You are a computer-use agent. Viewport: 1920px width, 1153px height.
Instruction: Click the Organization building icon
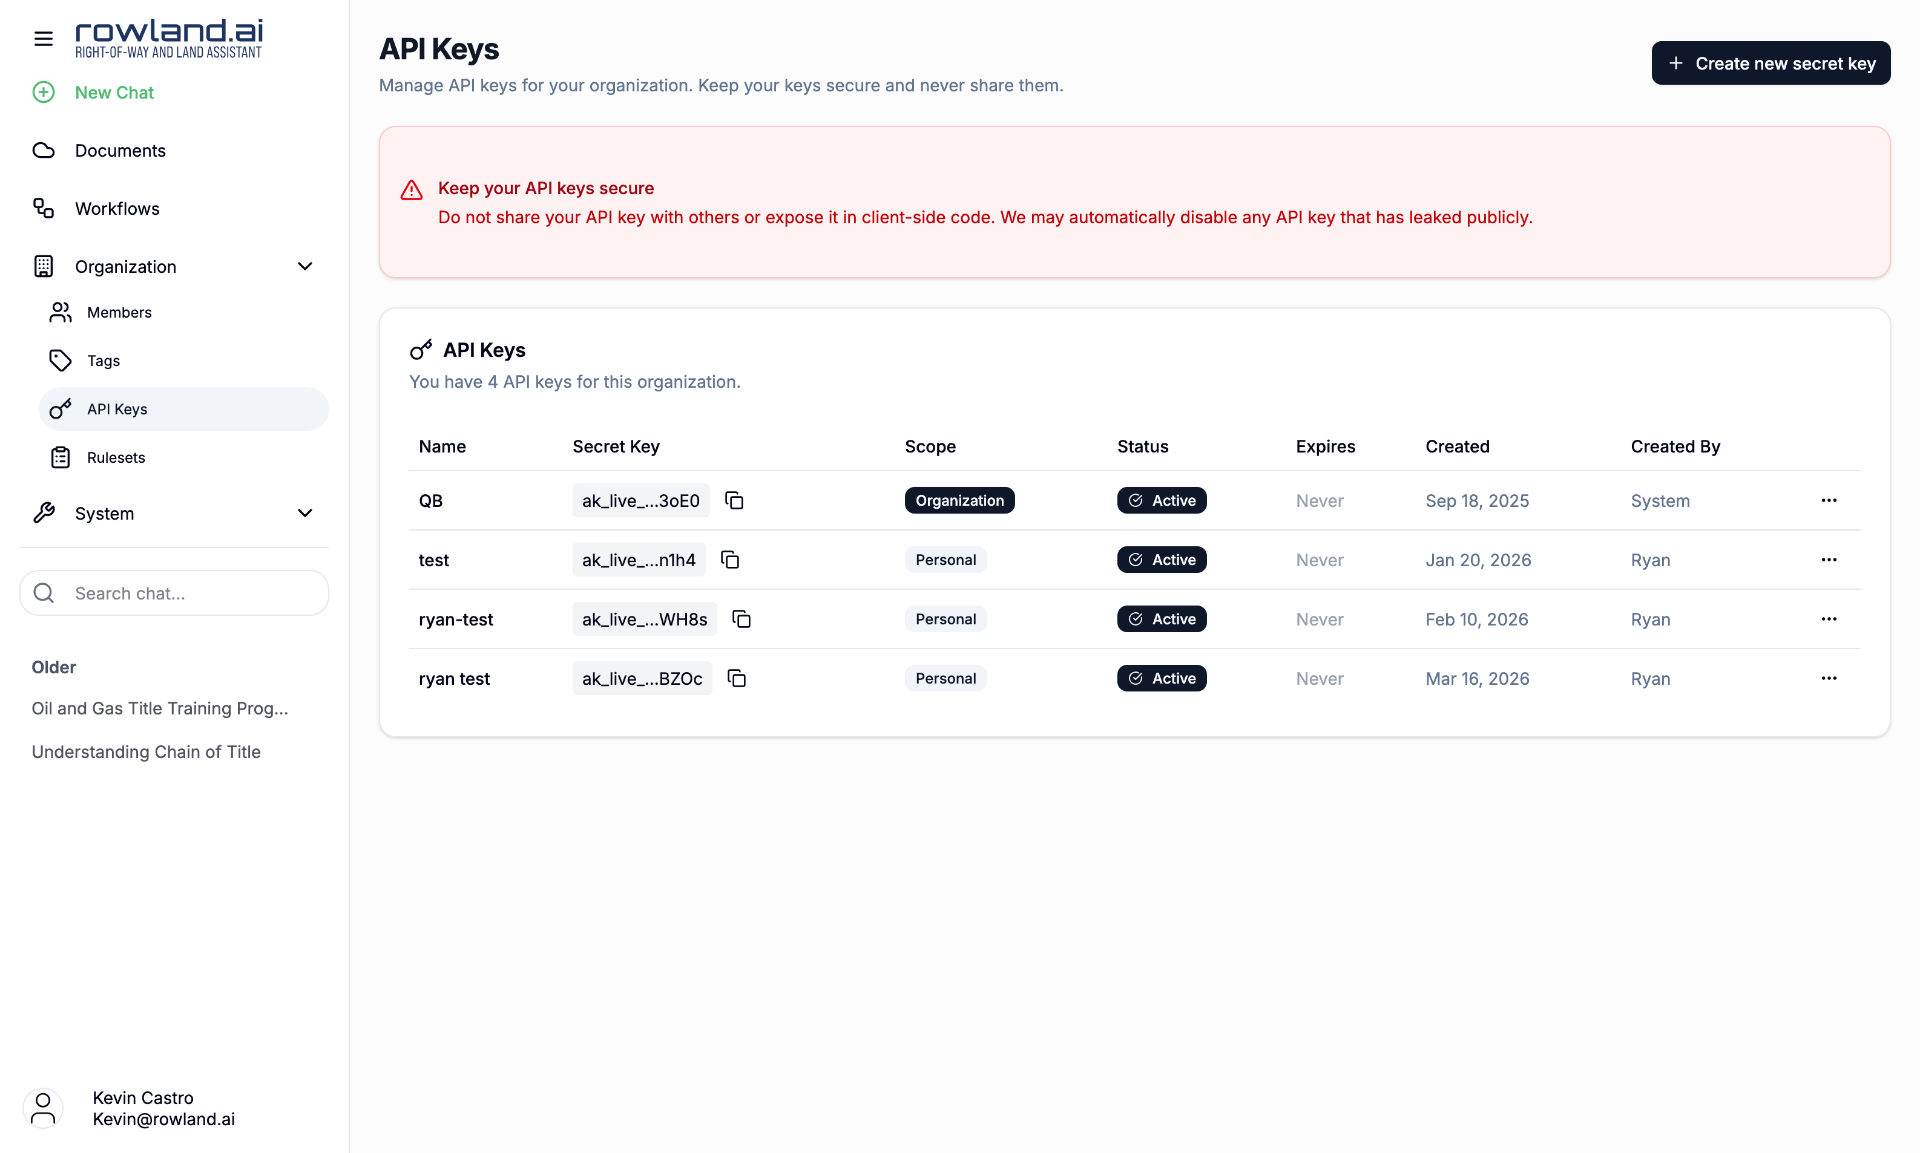click(x=43, y=266)
